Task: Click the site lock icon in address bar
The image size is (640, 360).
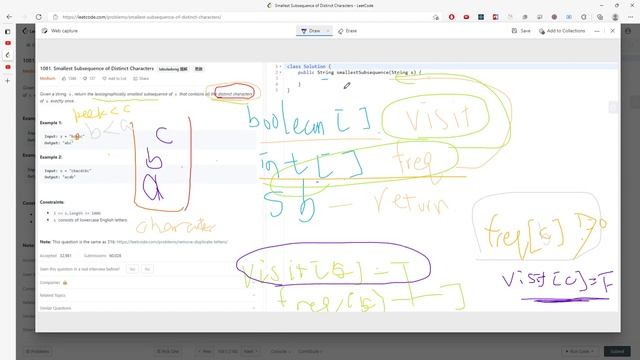Action: (56, 17)
